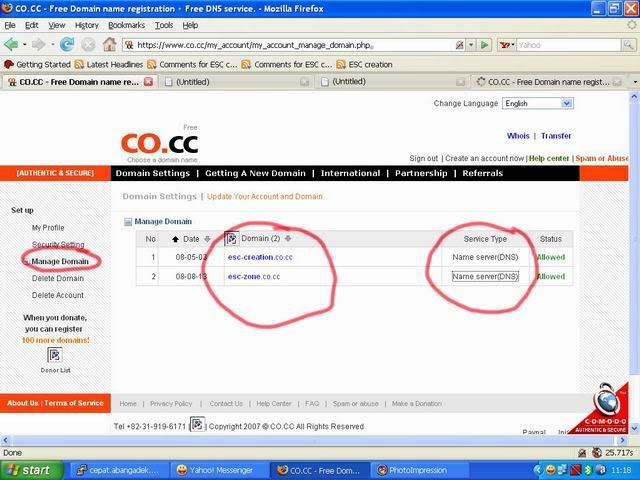Open the Bookmarks menu
The image size is (640, 480).
(x=126, y=25)
